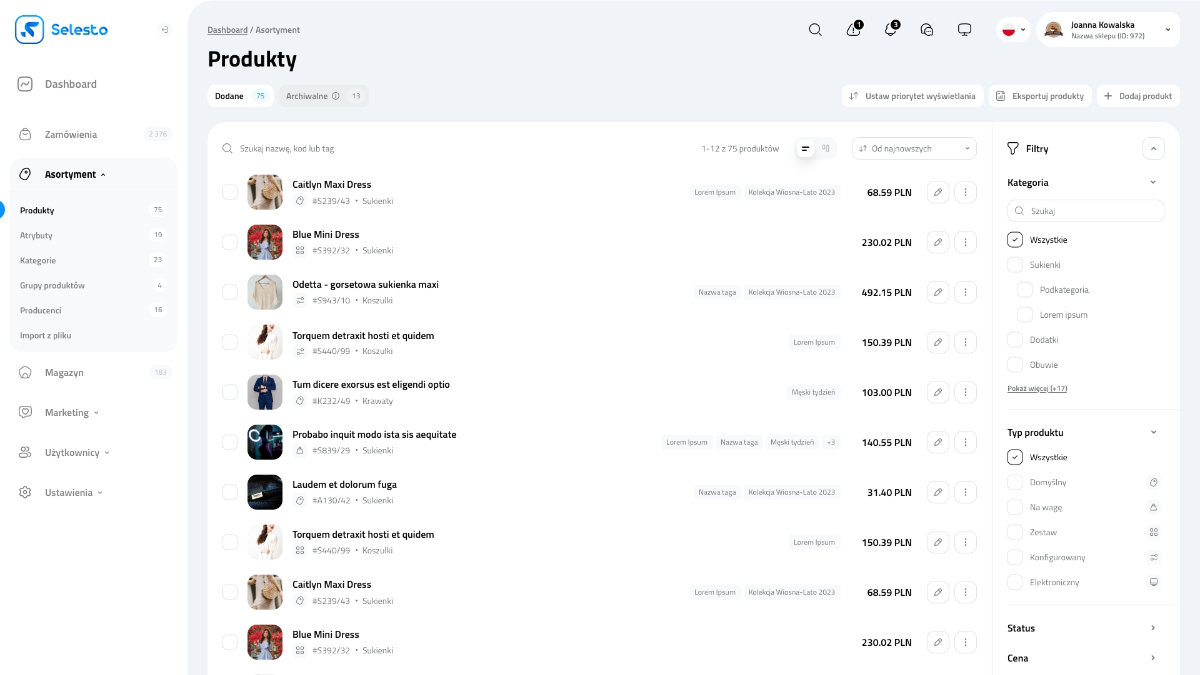Image resolution: width=1200 pixels, height=675 pixels.
Task: Open the search icon in top bar
Action: click(815, 30)
